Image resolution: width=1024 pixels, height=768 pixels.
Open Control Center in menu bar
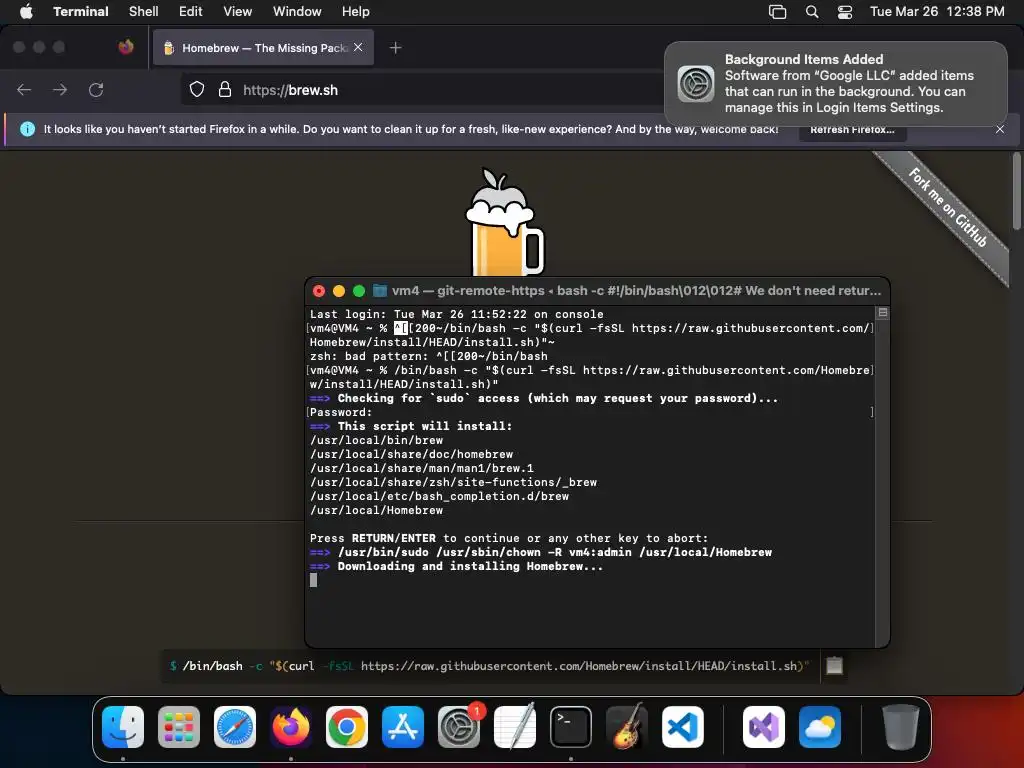[845, 12]
